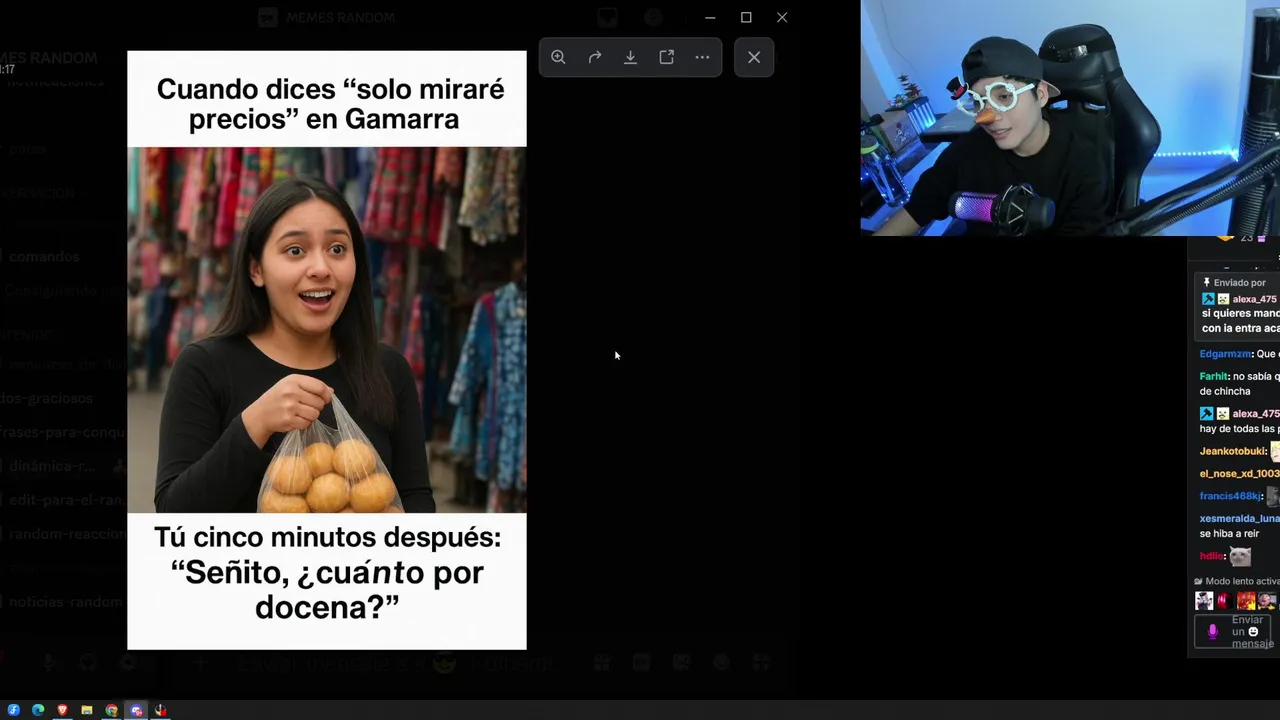
Task: Click the cat emote next to hdlio
Action: (1240, 556)
